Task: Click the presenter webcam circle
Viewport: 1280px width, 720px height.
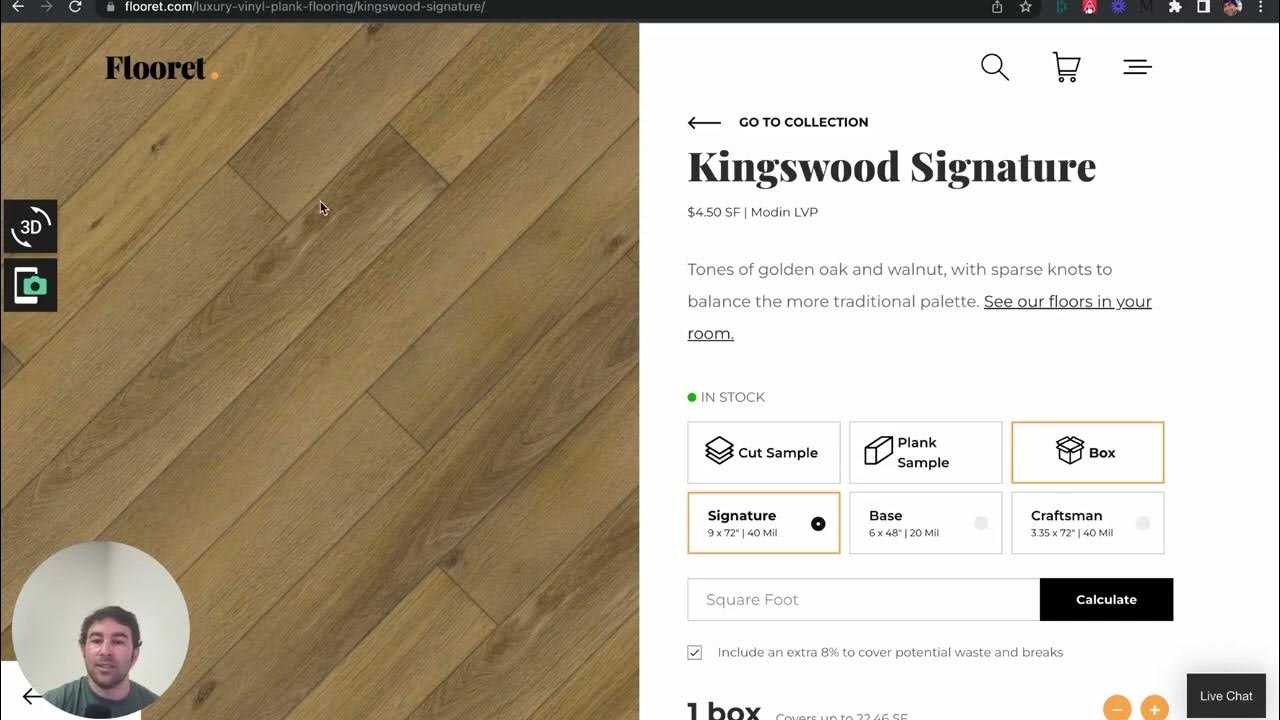Action: pos(100,631)
